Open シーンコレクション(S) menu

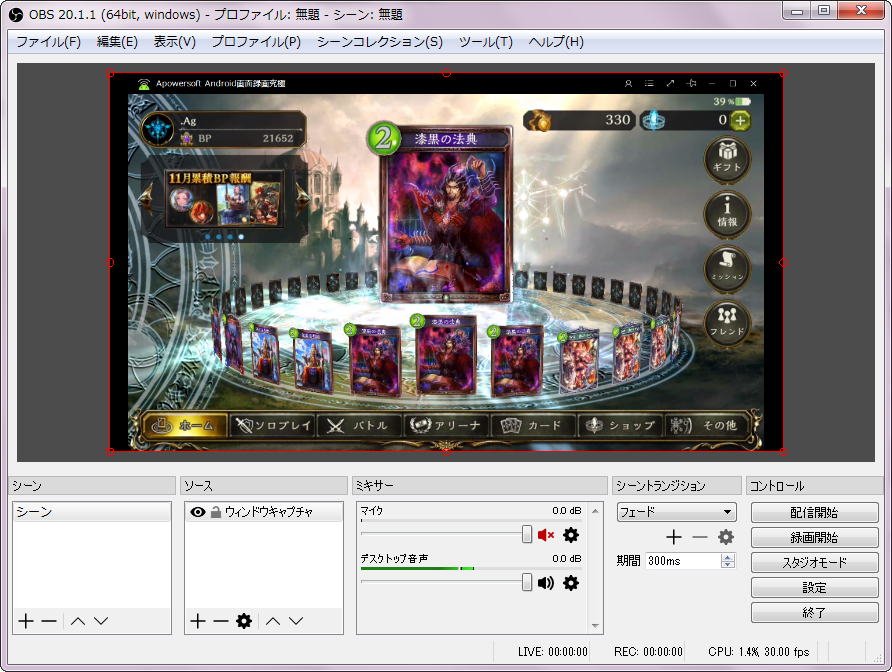coord(379,42)
